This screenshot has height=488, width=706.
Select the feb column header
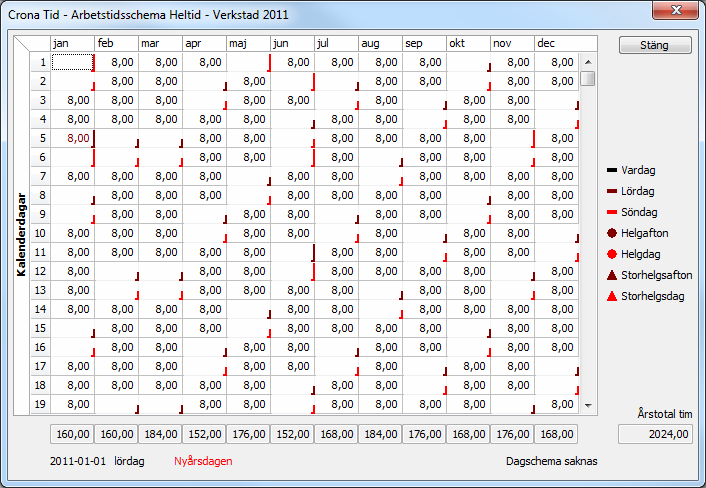(116, 44)
